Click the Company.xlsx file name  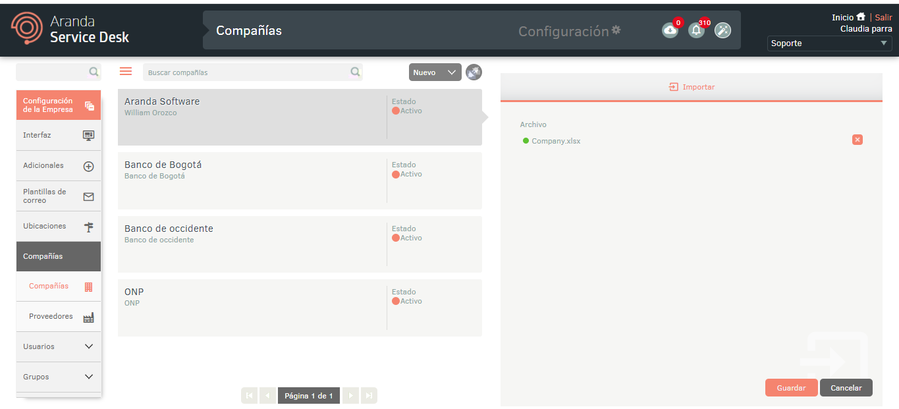556,141
